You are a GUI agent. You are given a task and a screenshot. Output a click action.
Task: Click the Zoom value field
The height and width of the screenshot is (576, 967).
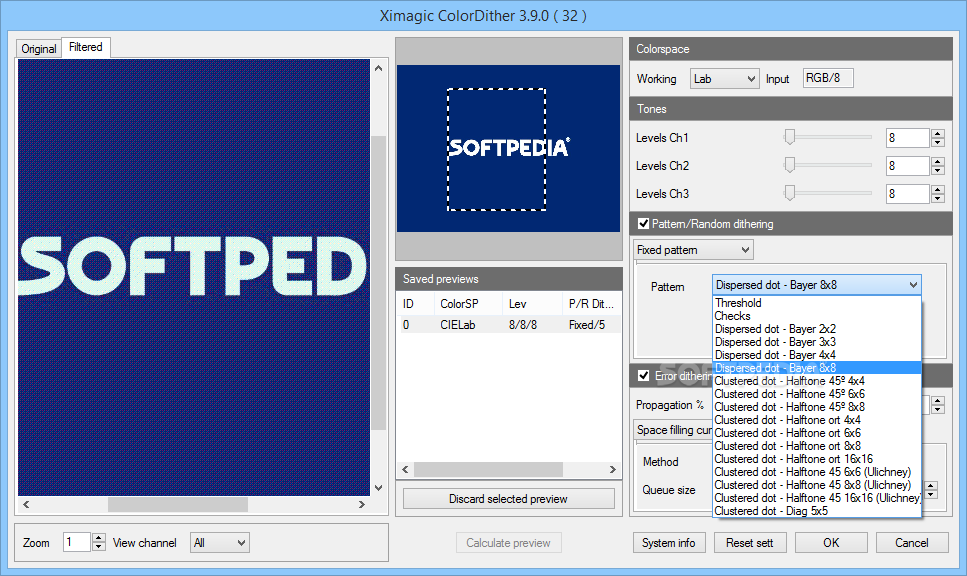pyautogui.click(x=76, y=542)
